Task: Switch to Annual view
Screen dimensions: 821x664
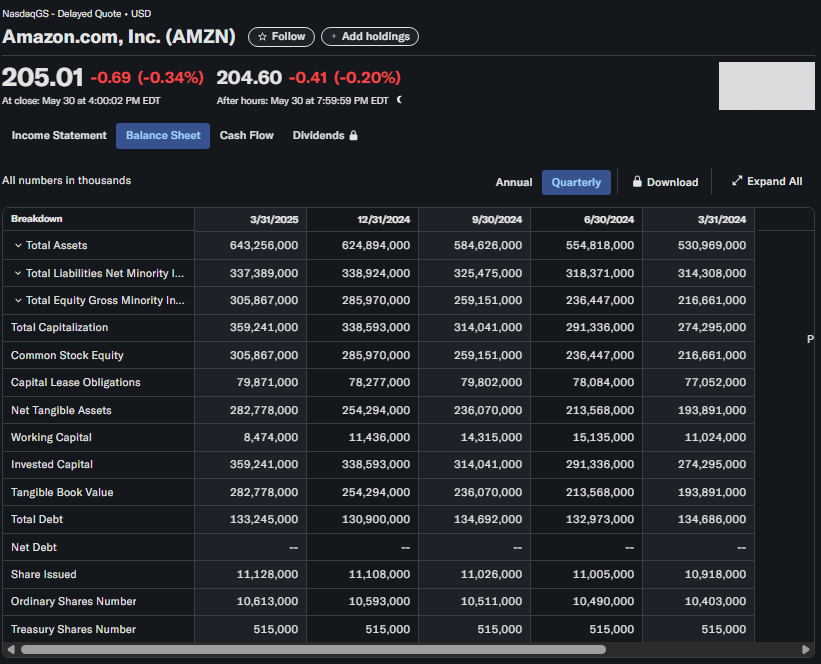Action: coord(514,182)
